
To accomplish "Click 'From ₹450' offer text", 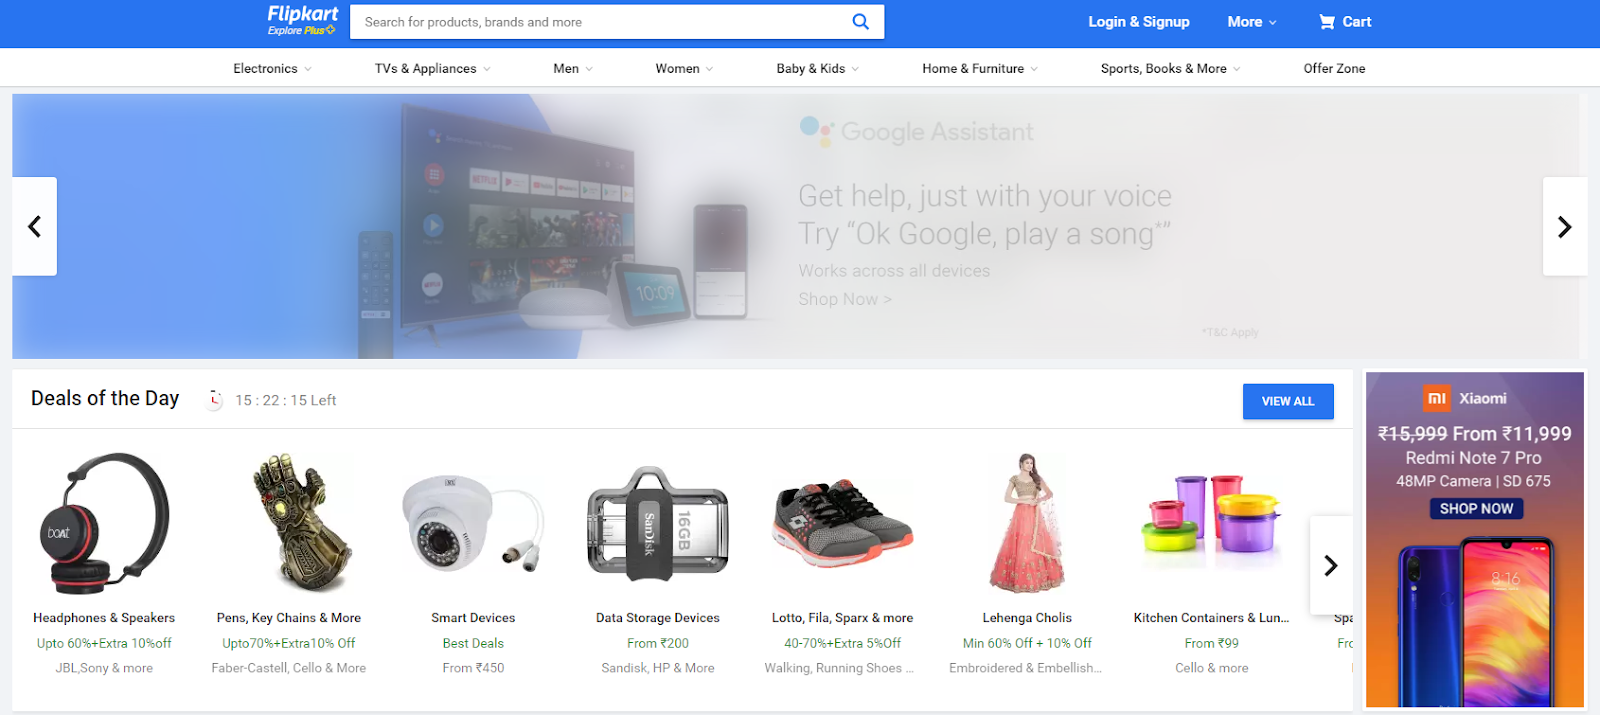I will coord(473,668).
